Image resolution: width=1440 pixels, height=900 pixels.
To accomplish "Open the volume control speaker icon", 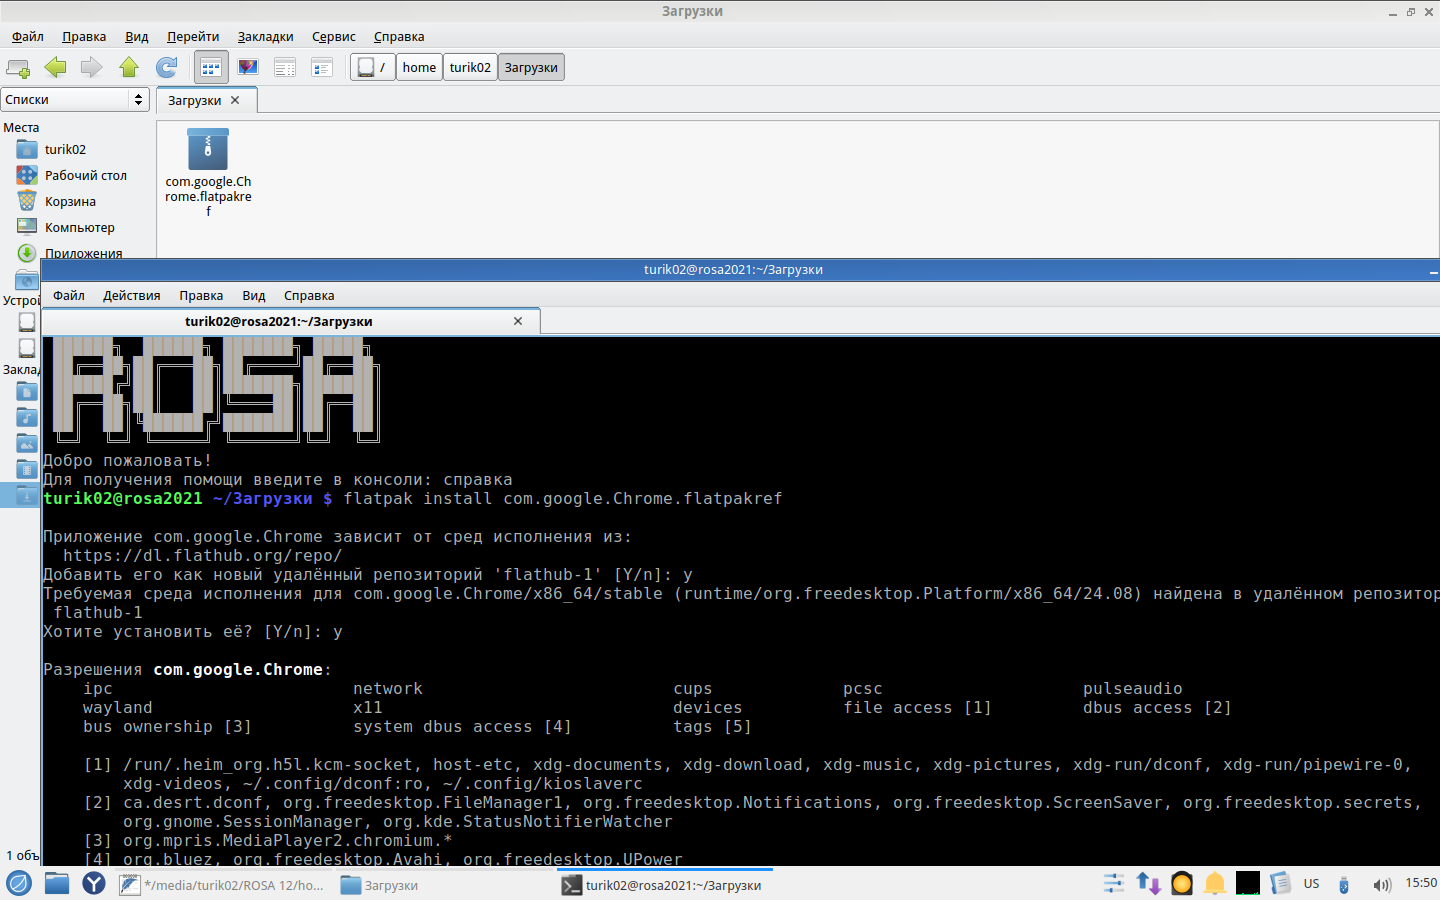I will click(1382, 885).
